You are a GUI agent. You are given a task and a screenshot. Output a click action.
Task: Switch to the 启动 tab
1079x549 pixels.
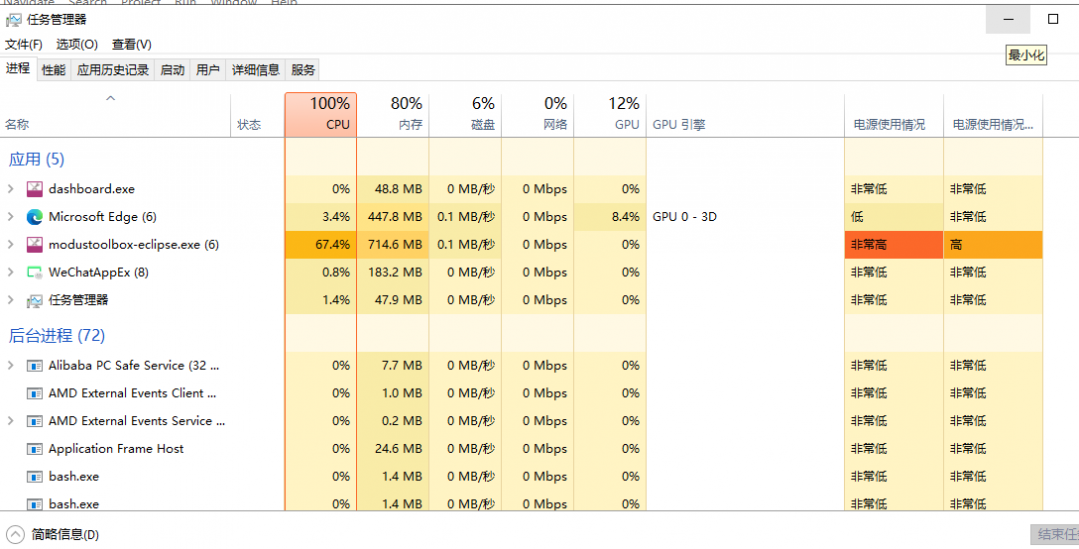point(172,69)
